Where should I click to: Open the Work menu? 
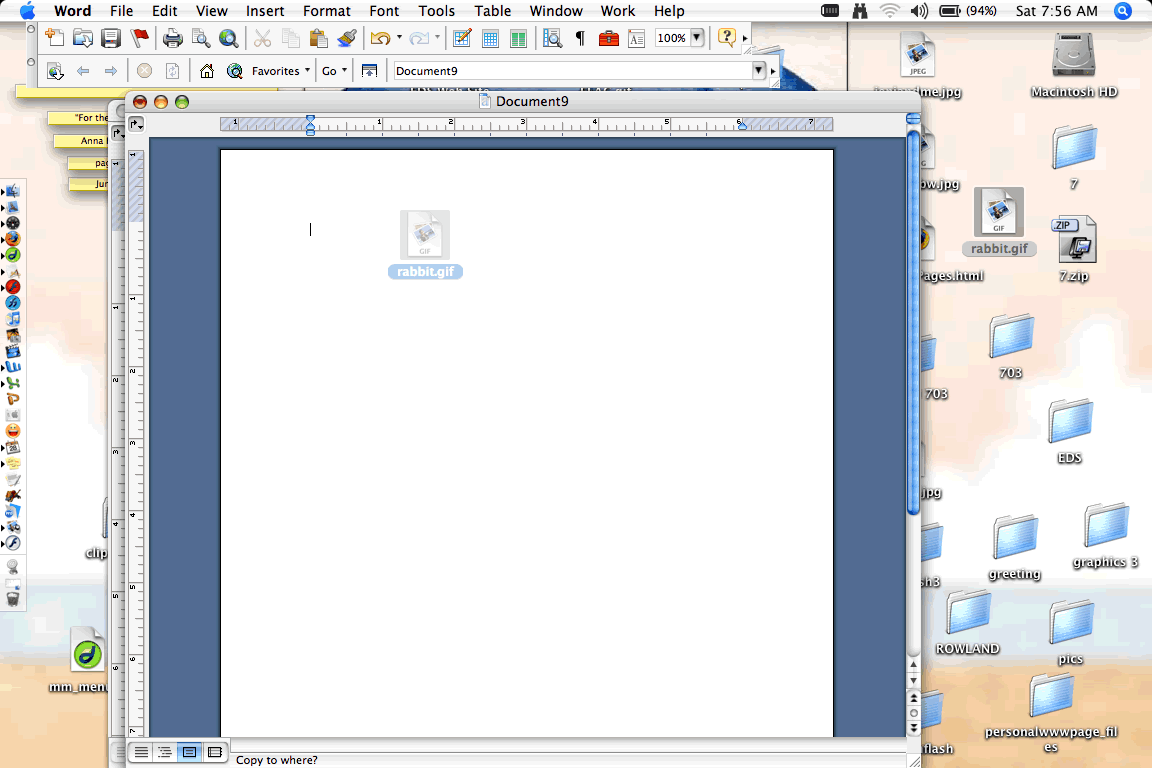(617, 11)
